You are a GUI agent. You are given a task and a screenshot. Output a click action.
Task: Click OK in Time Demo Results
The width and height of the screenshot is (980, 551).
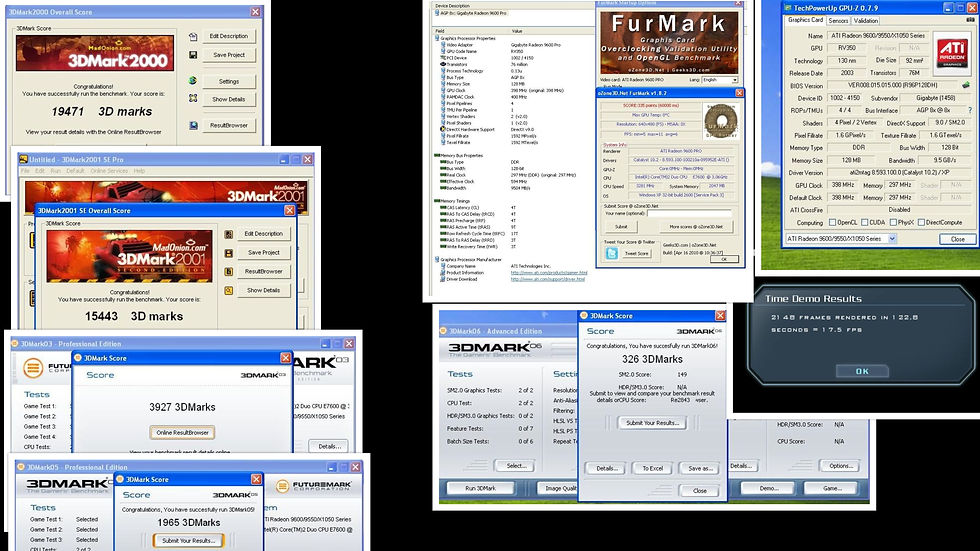point(862,371)
